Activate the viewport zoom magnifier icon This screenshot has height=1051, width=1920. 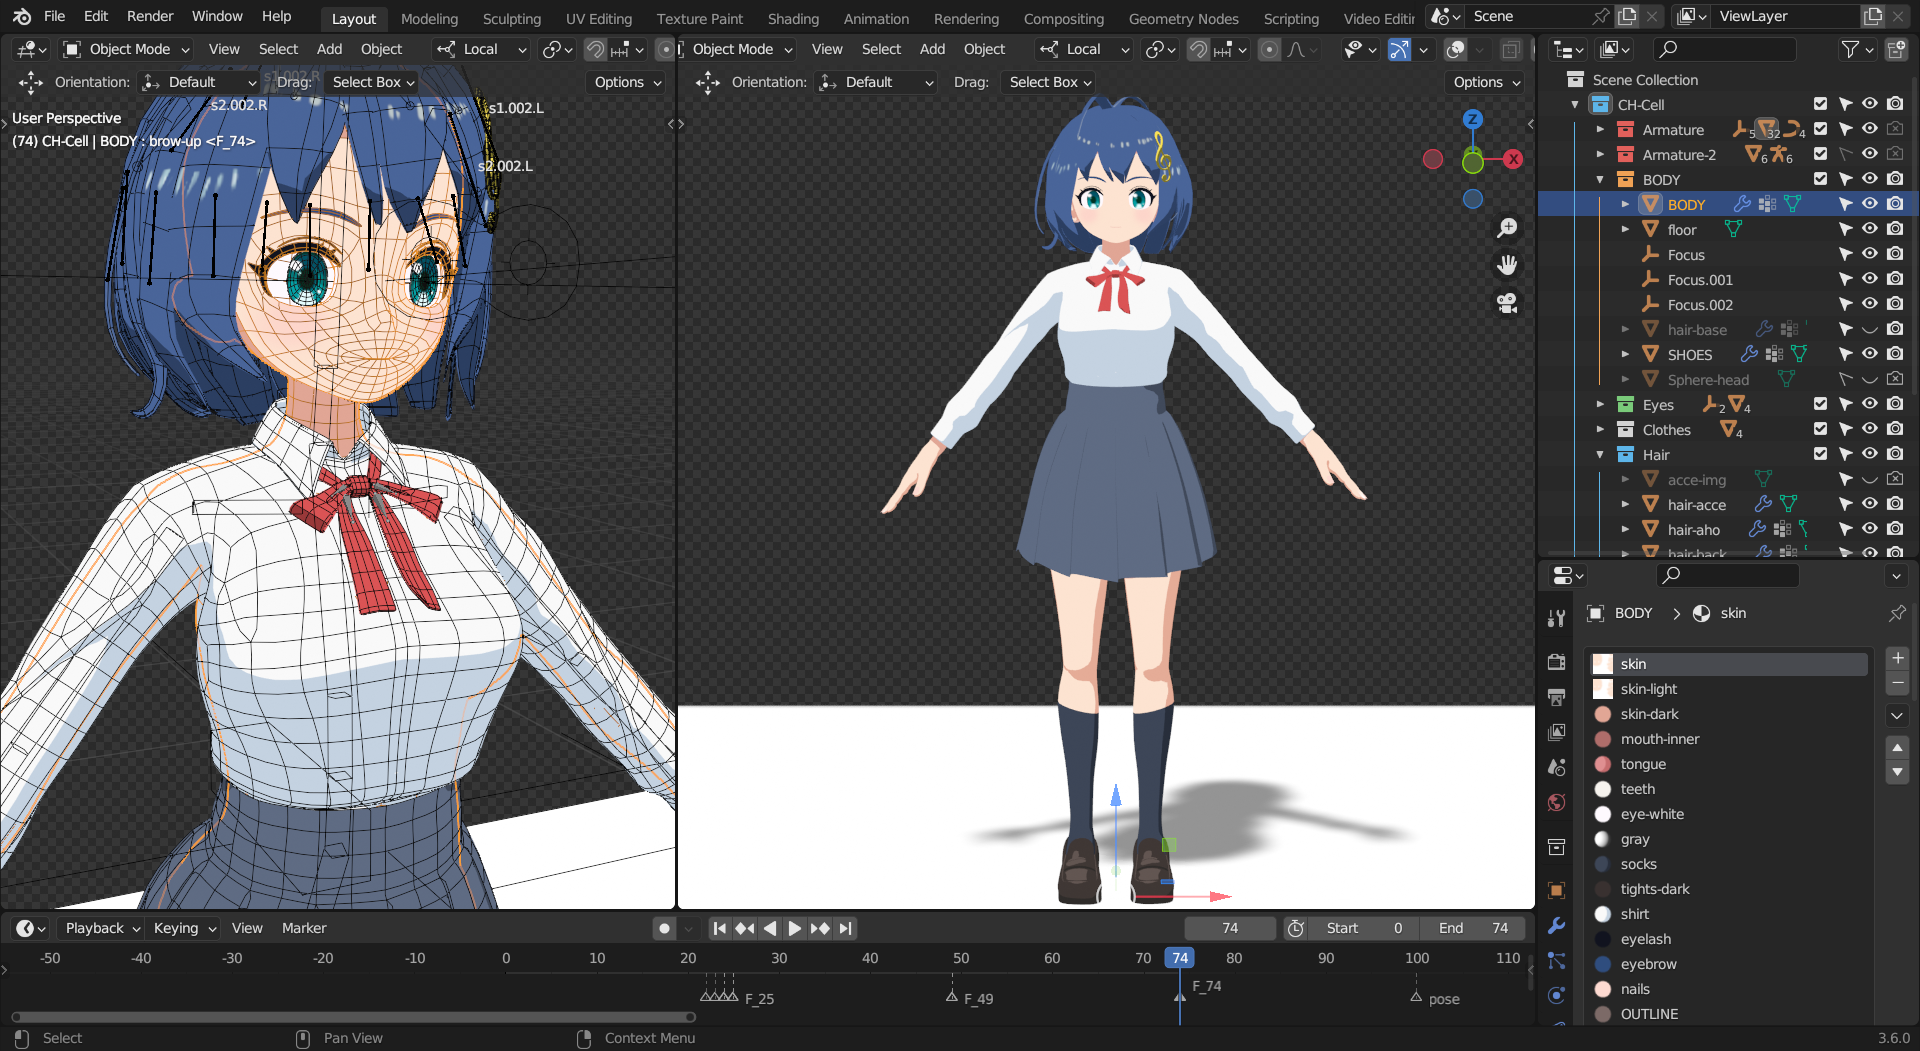(x=1508, y=227)
